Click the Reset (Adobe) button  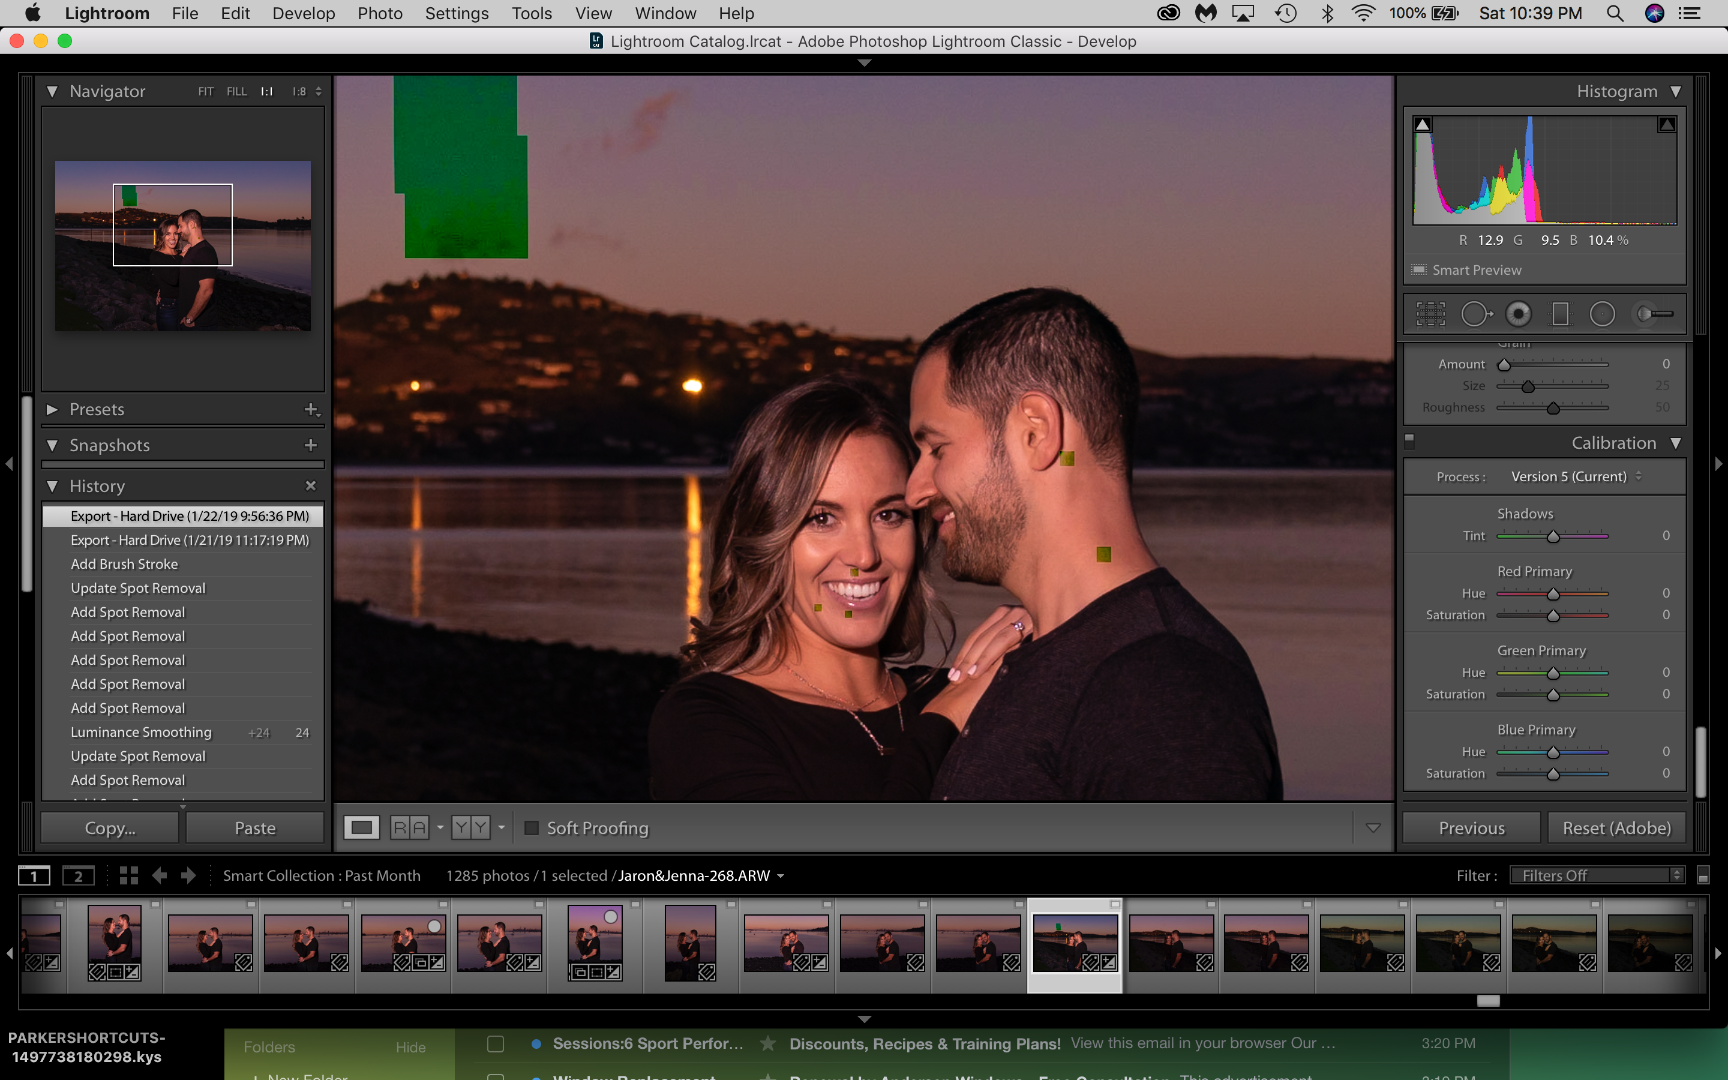(x=1617, y=828)
